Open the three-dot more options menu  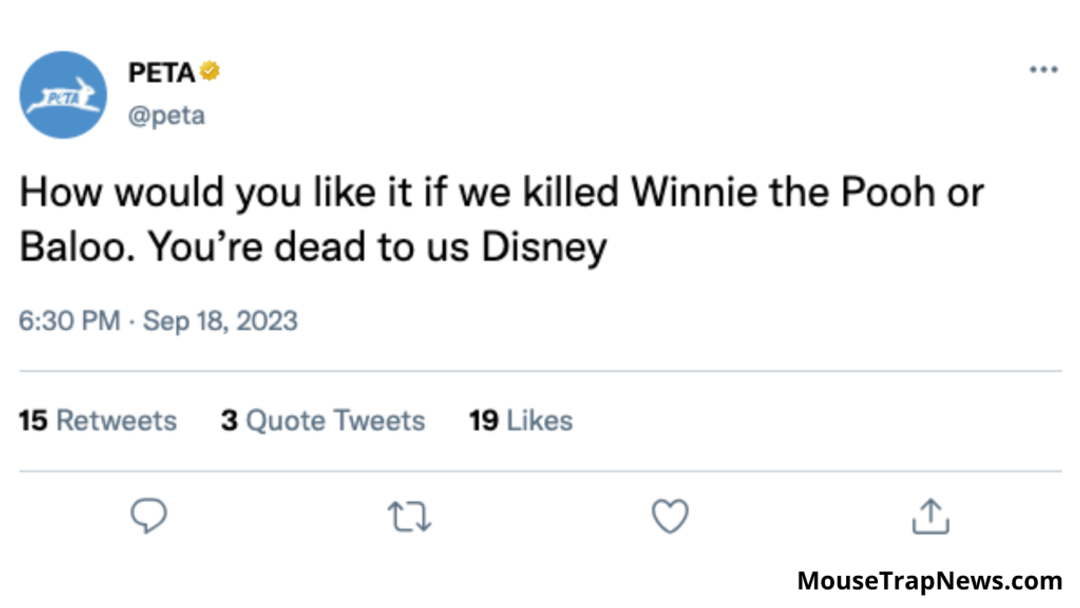(1043, 70)
